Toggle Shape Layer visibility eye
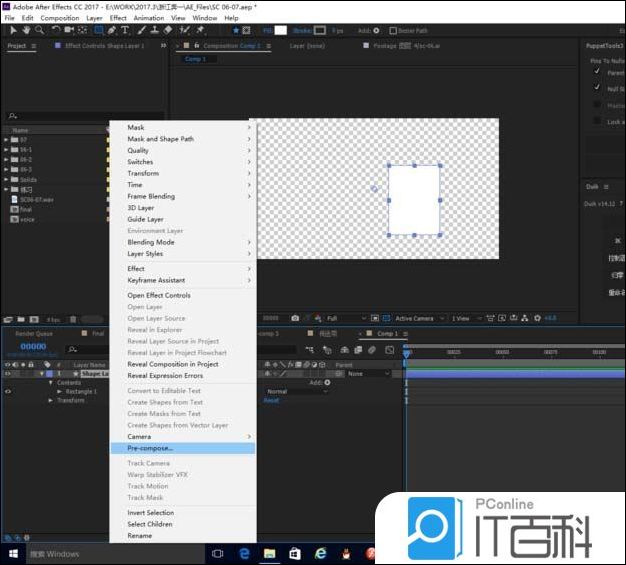The height and width of the screenshot is (565, 626). tap(8, 374)
